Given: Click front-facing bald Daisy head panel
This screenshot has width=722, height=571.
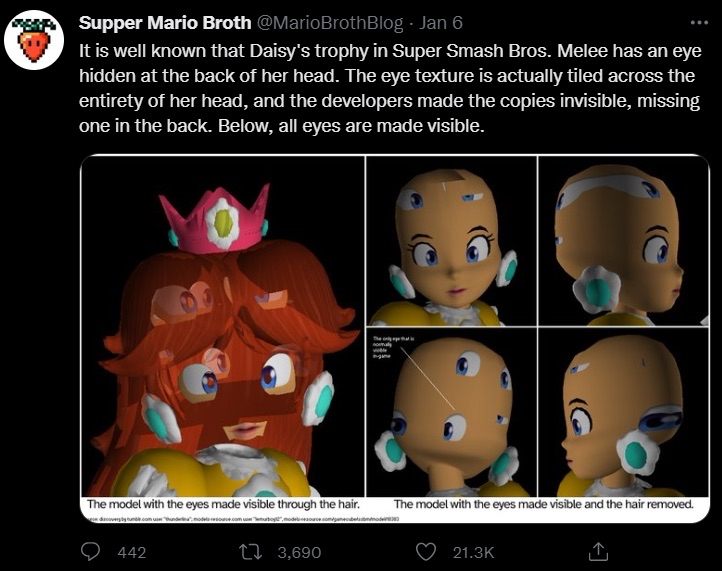Looking at the screenshot, I should 451,241.
